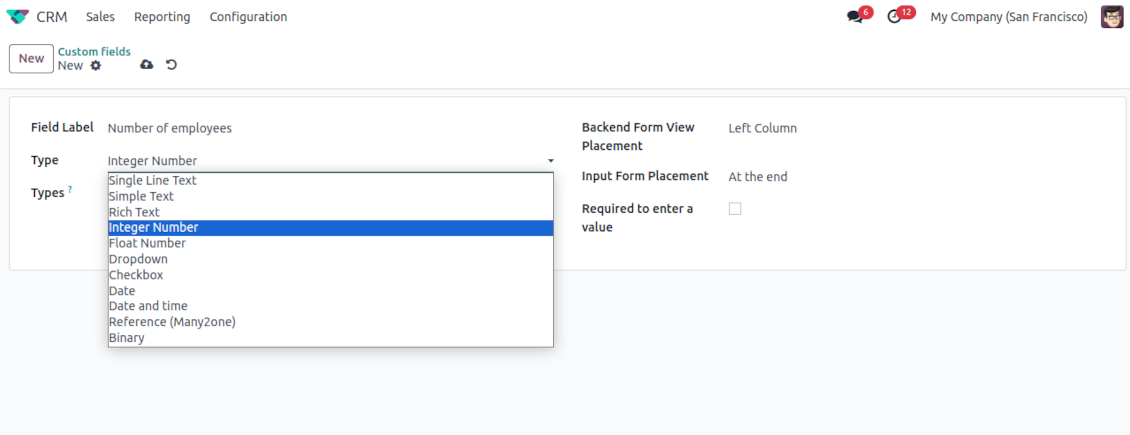Discard changes with undo arrow icon
The height and width of the screenshot is (435, 1130).
[x=171, y=65]
